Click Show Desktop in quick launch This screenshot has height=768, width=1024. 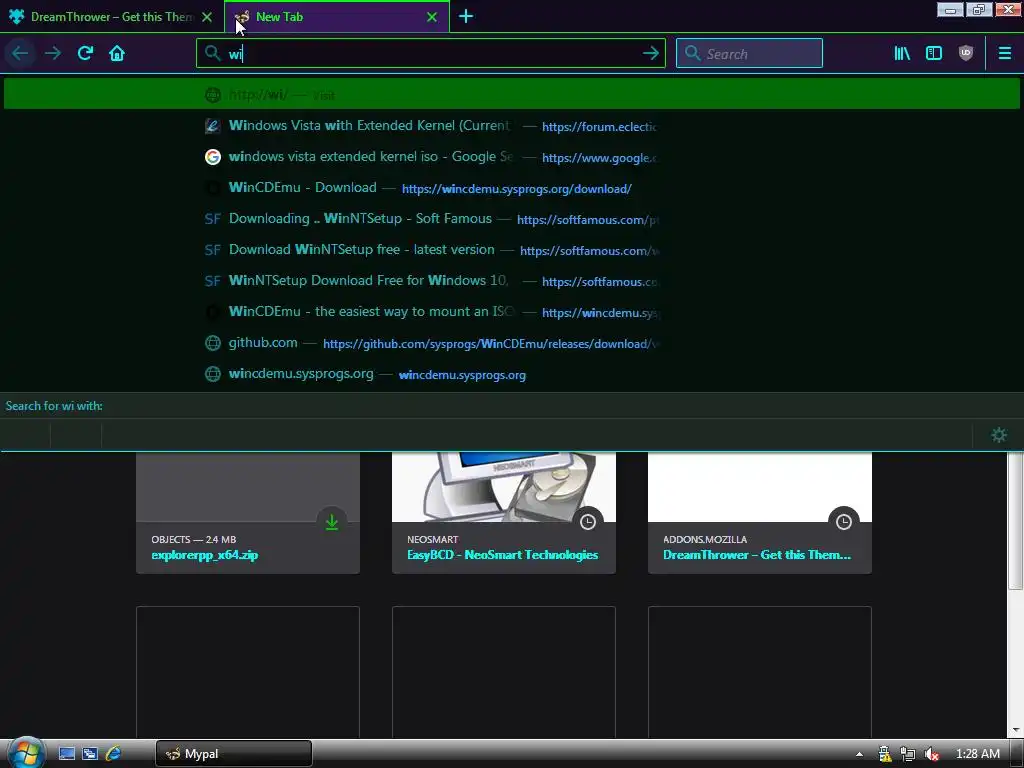tap(67, 754)
